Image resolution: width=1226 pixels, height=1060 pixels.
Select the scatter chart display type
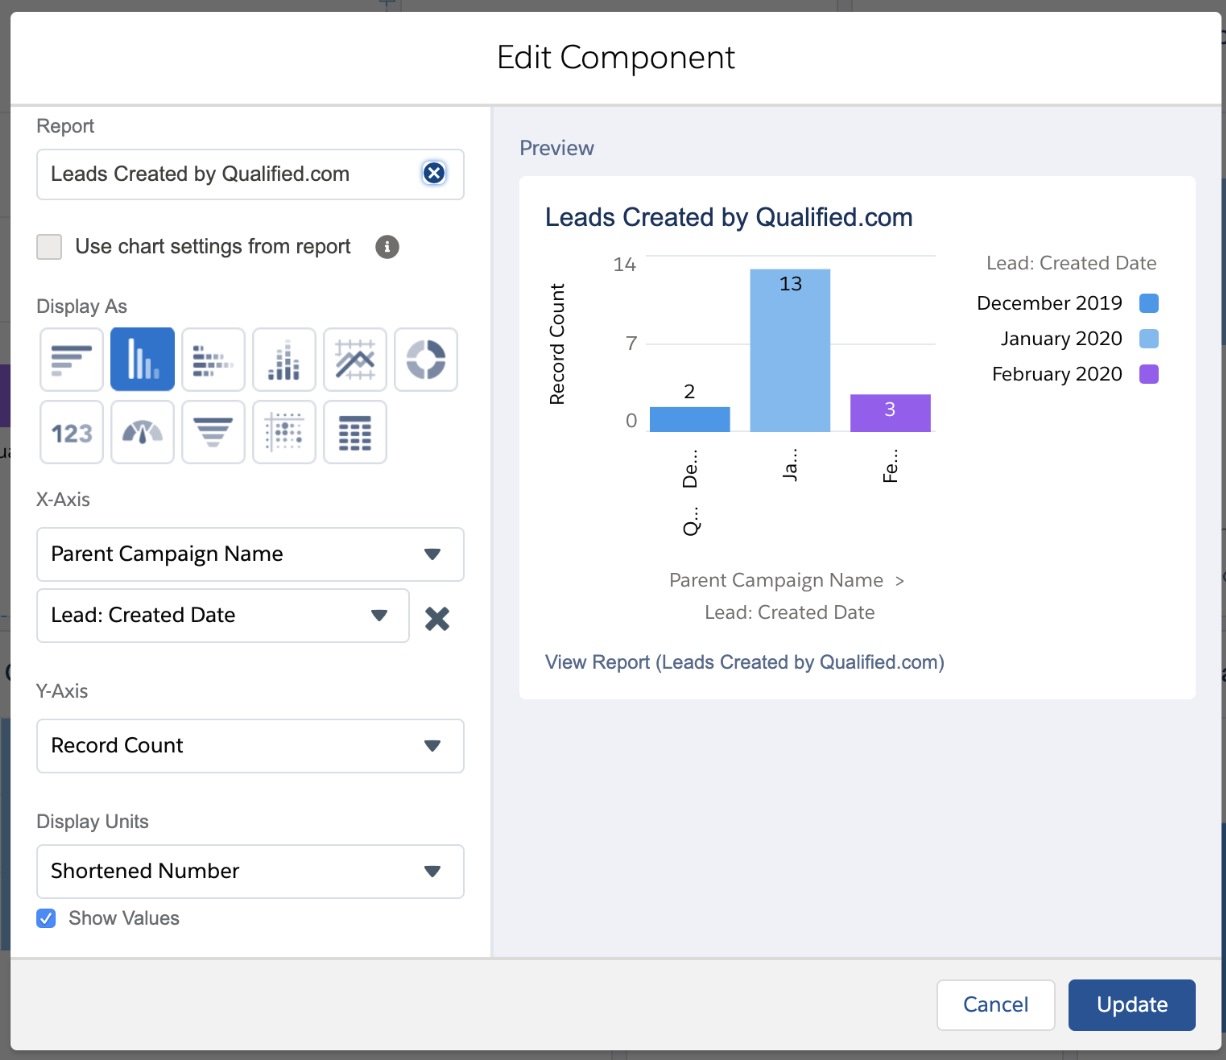click(x=284, y=432)
